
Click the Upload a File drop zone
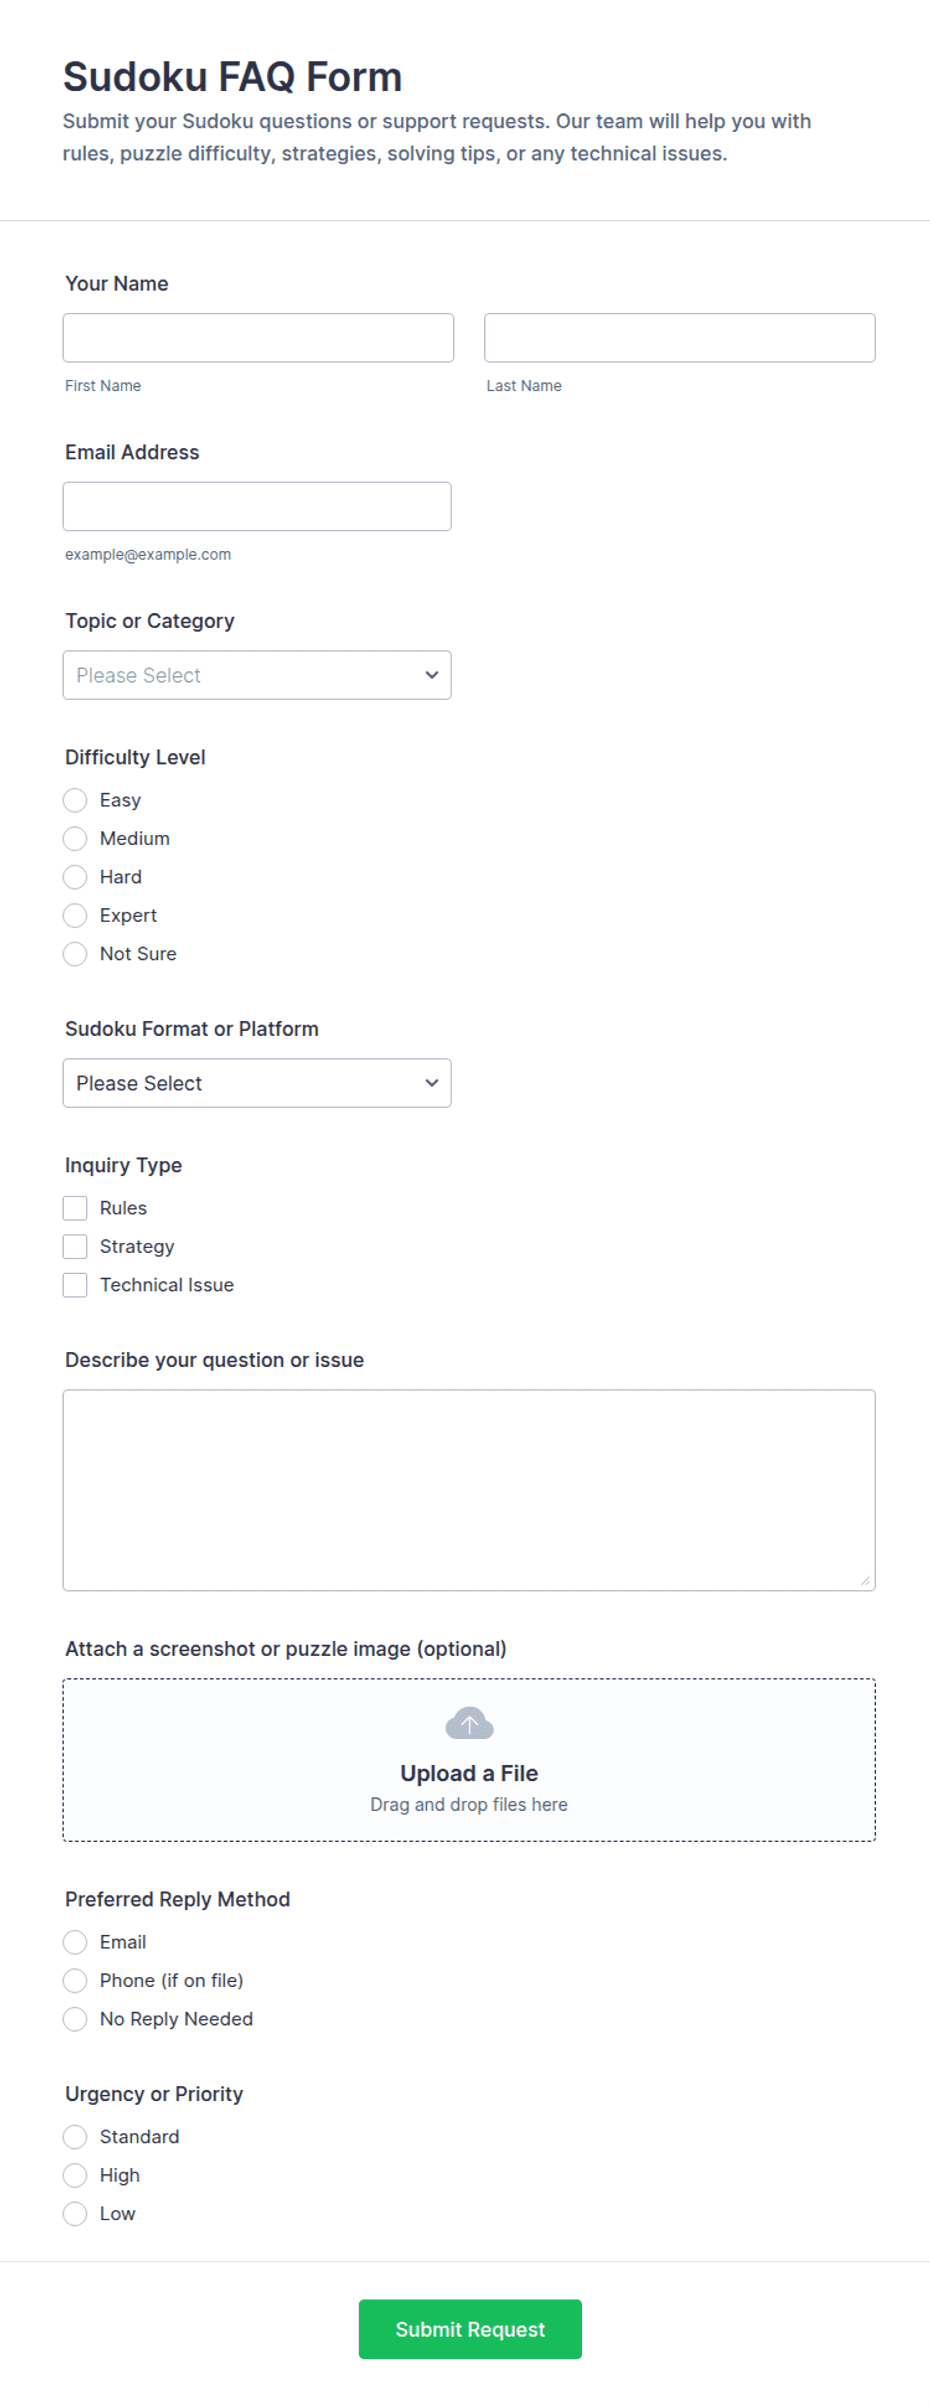point(469,1760)
